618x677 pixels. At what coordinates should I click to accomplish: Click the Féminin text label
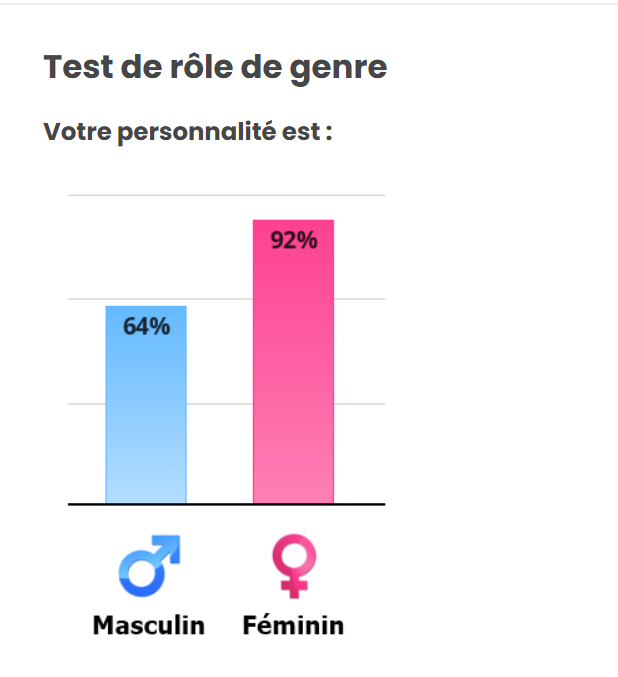click(293, 626)
